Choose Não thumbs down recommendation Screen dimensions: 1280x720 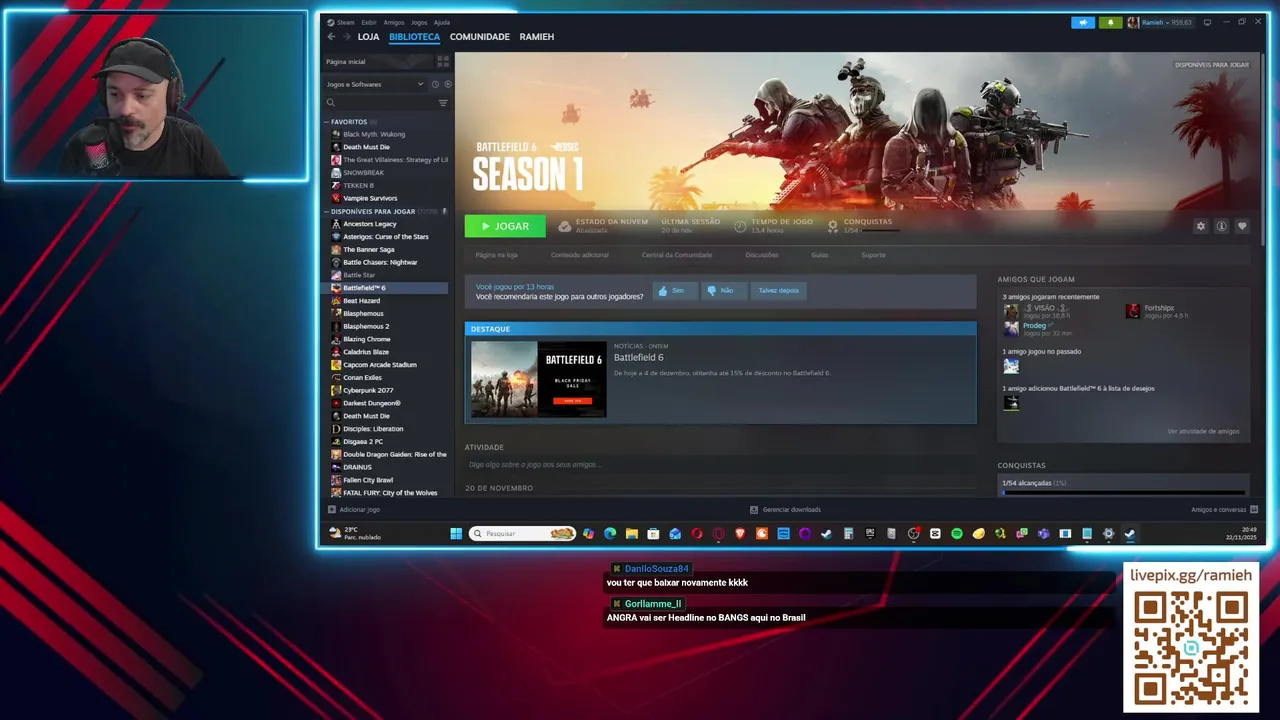(x=722, y=291)
